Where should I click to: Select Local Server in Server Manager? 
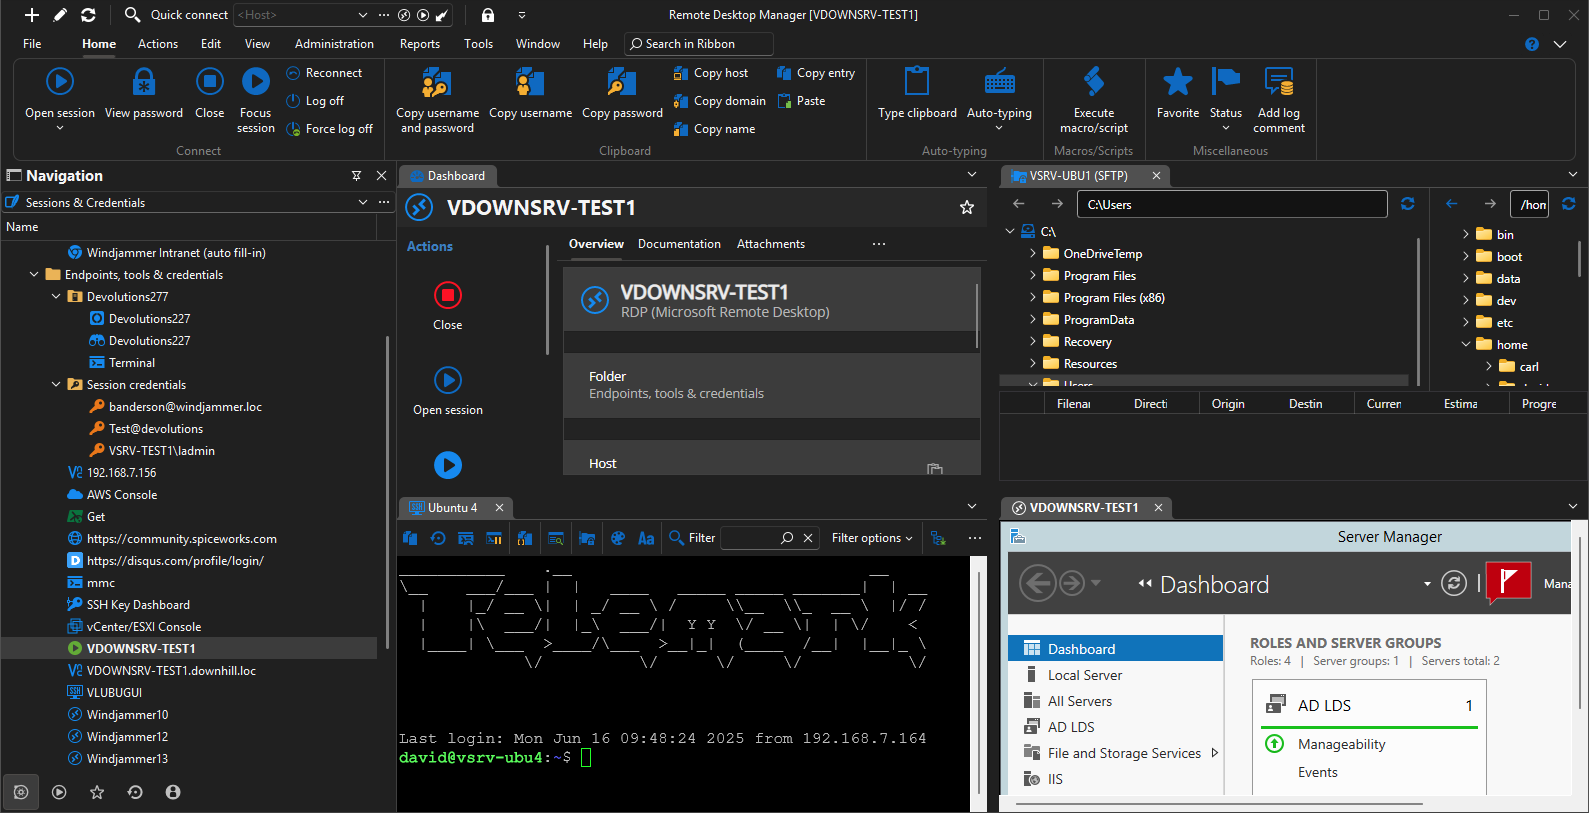(x=1085, y=675)
